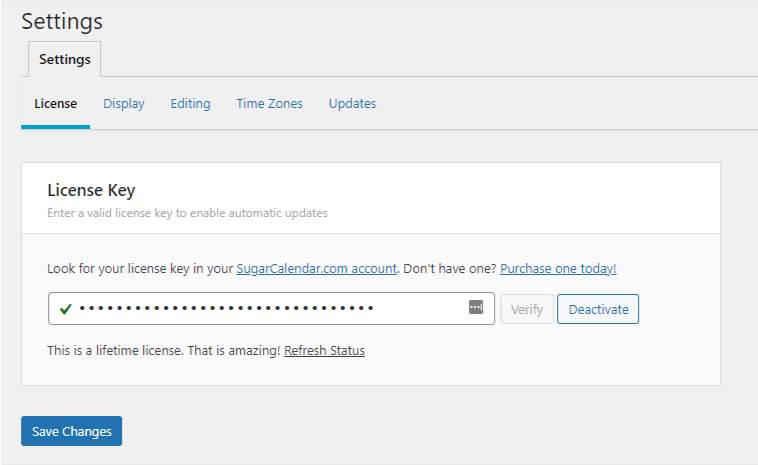Image resolution: width=758 pixels, height=465 pixels.
Task: Open the Time Zones tab
Action: click(x=269, y=104)
